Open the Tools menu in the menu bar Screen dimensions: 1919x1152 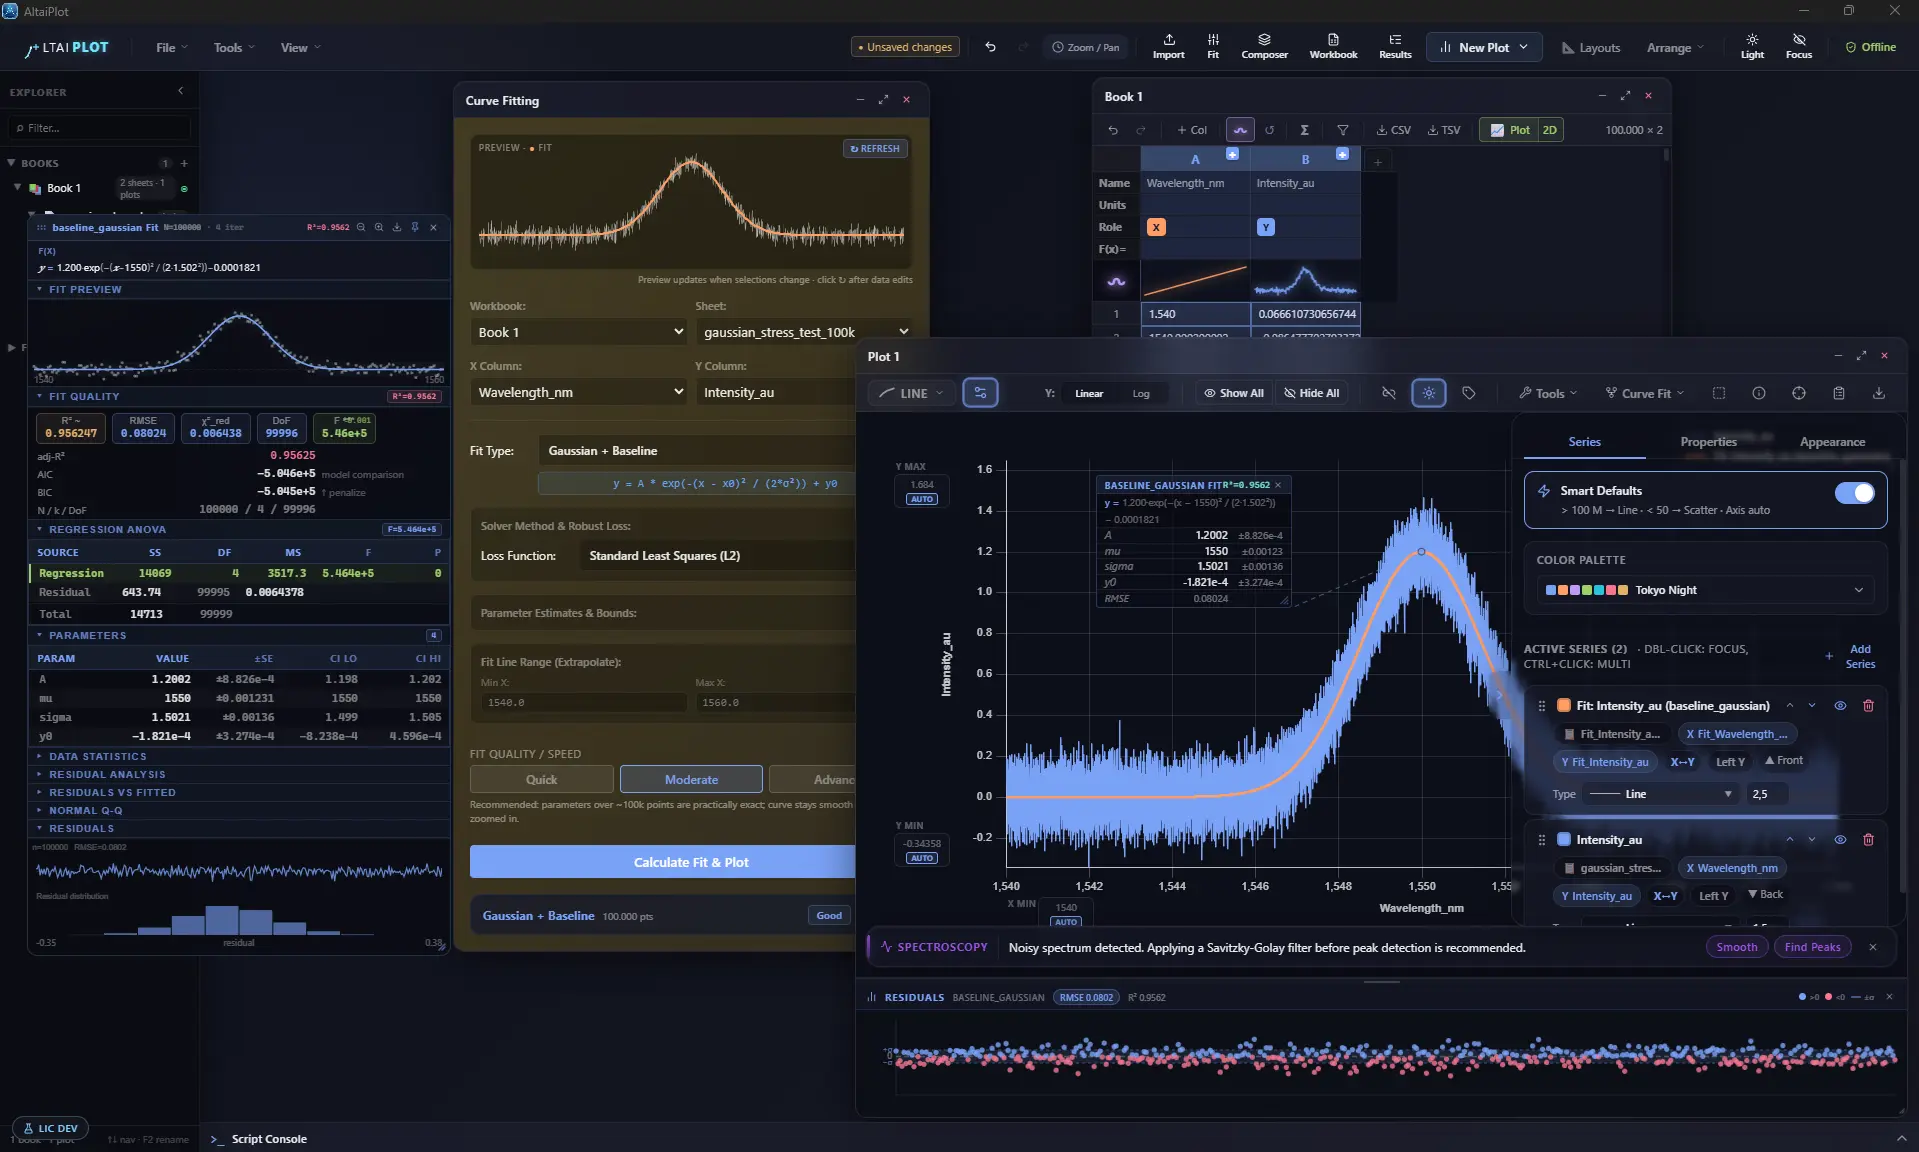click(x=234, y=47)
